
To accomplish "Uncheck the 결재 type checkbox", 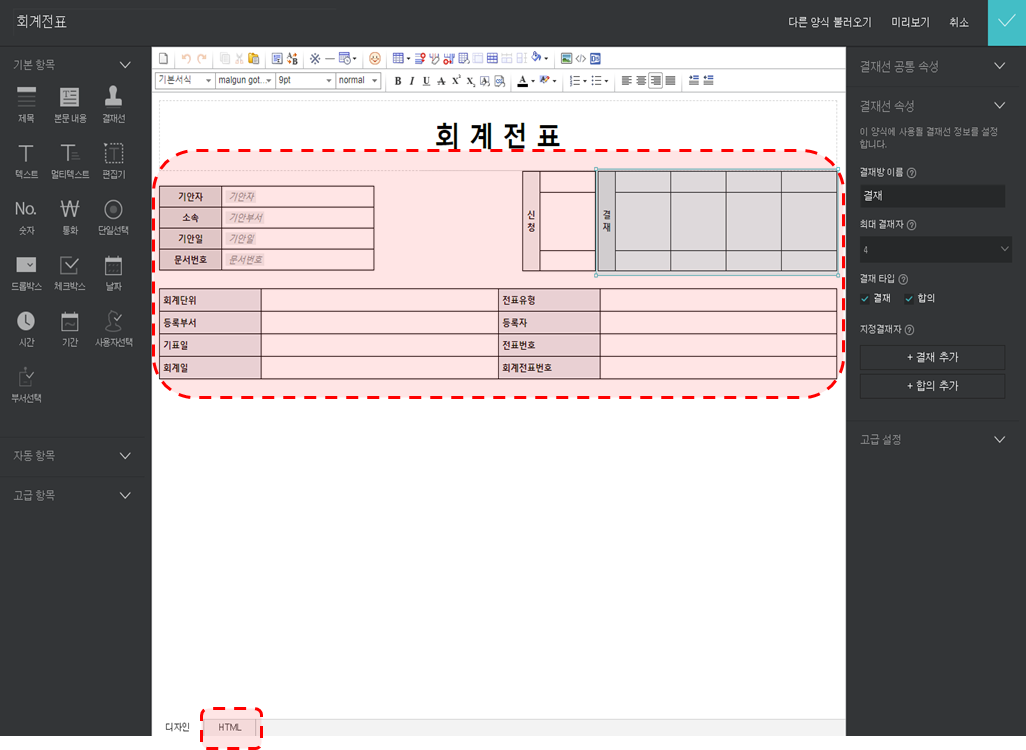I will (866, 299).
